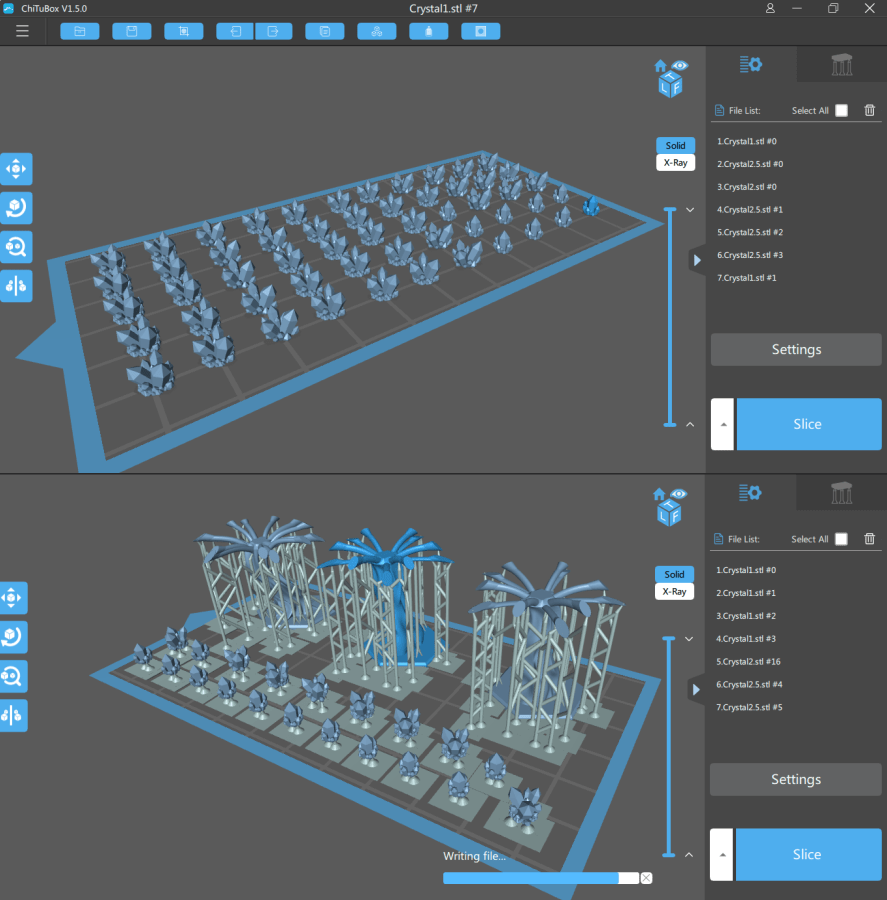Collapse side panel arrow beside Crystal2.5.stl #4 entry
Viewport: 887px width, 900px height.
[696, 689]
